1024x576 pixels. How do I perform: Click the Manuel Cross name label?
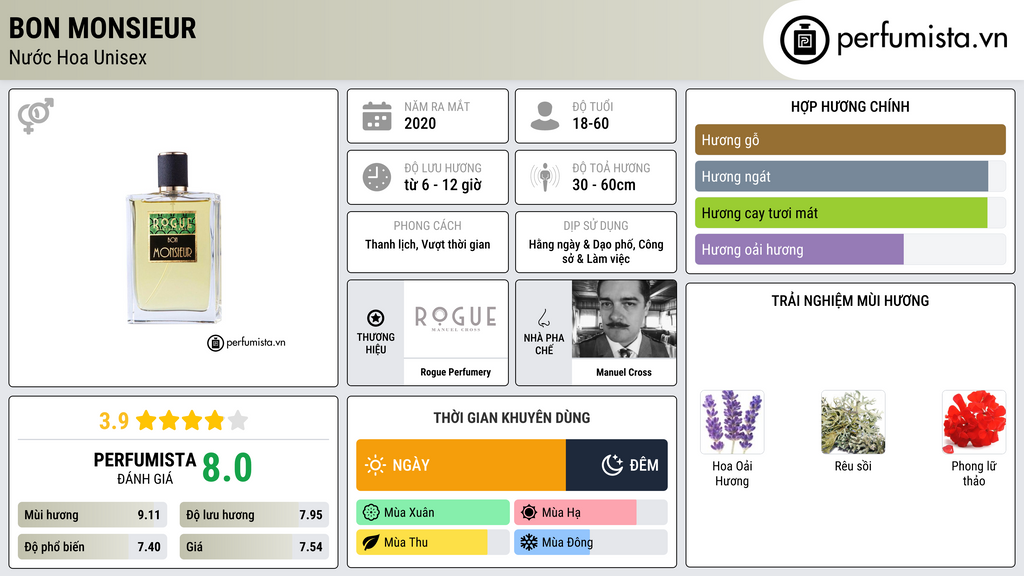624,372
